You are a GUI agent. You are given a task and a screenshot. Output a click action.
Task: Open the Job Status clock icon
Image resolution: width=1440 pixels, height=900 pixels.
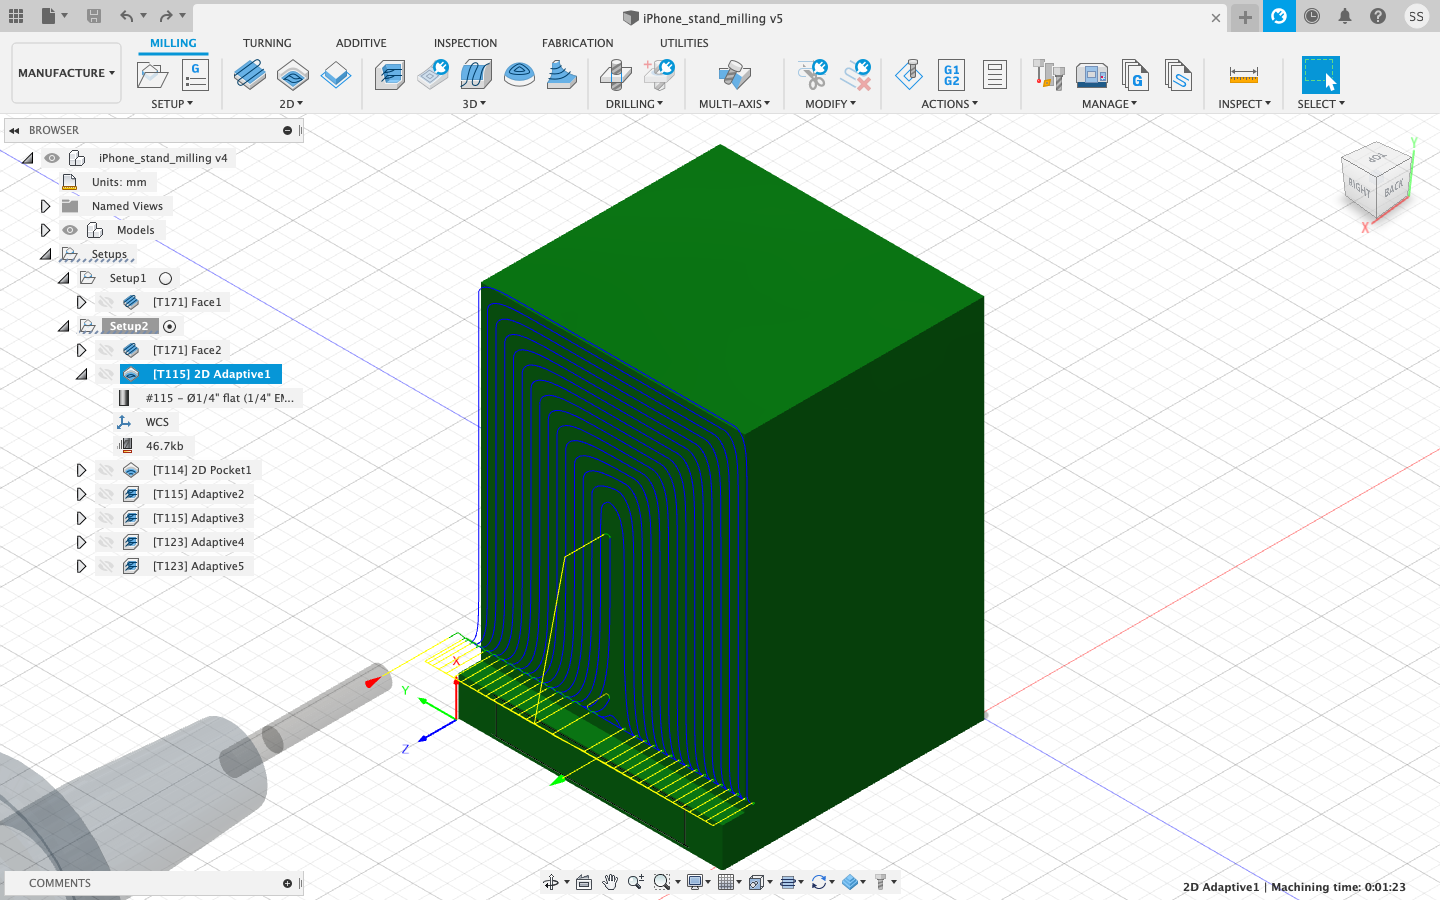pos(1312,16)
